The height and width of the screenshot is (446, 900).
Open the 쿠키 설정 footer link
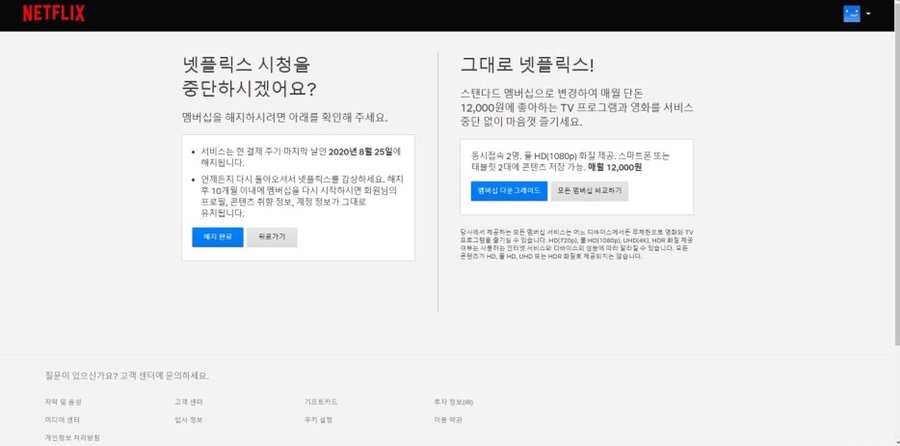(319, 420)
